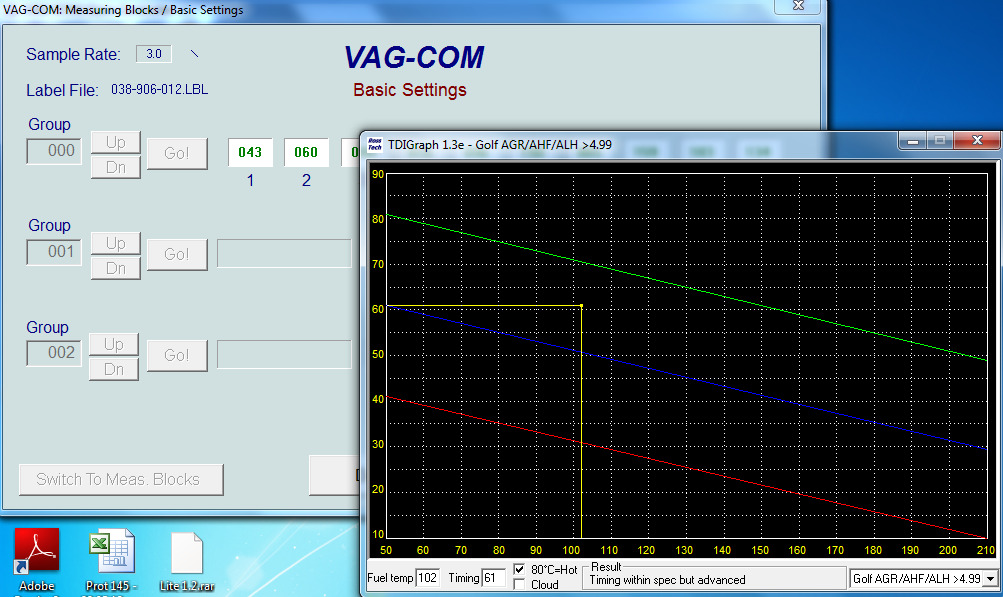Maximize the TDIGraph window
This screenshot has width=1003, height=597.
tap(940, 142)
